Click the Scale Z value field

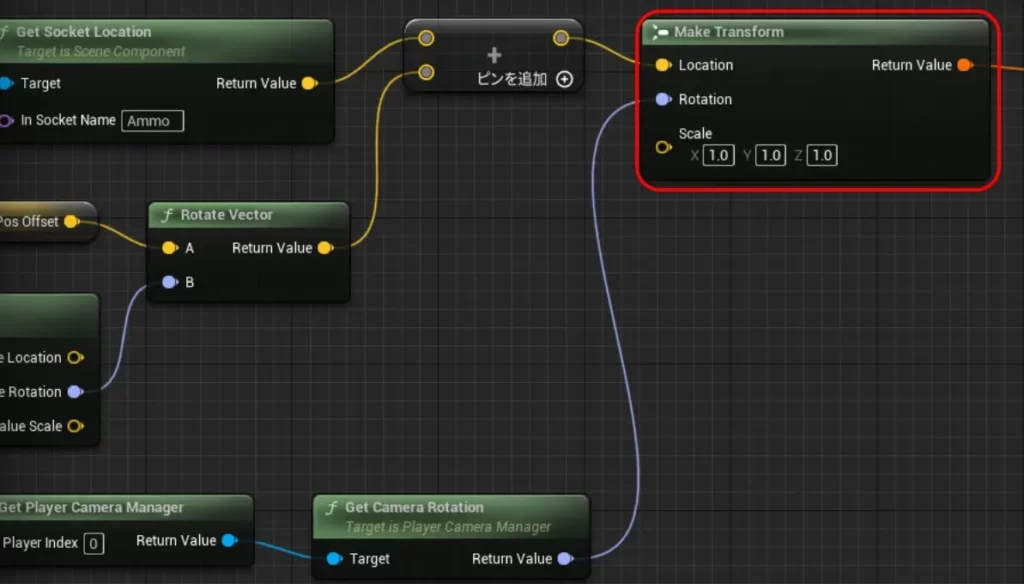(x=822, y=155)
